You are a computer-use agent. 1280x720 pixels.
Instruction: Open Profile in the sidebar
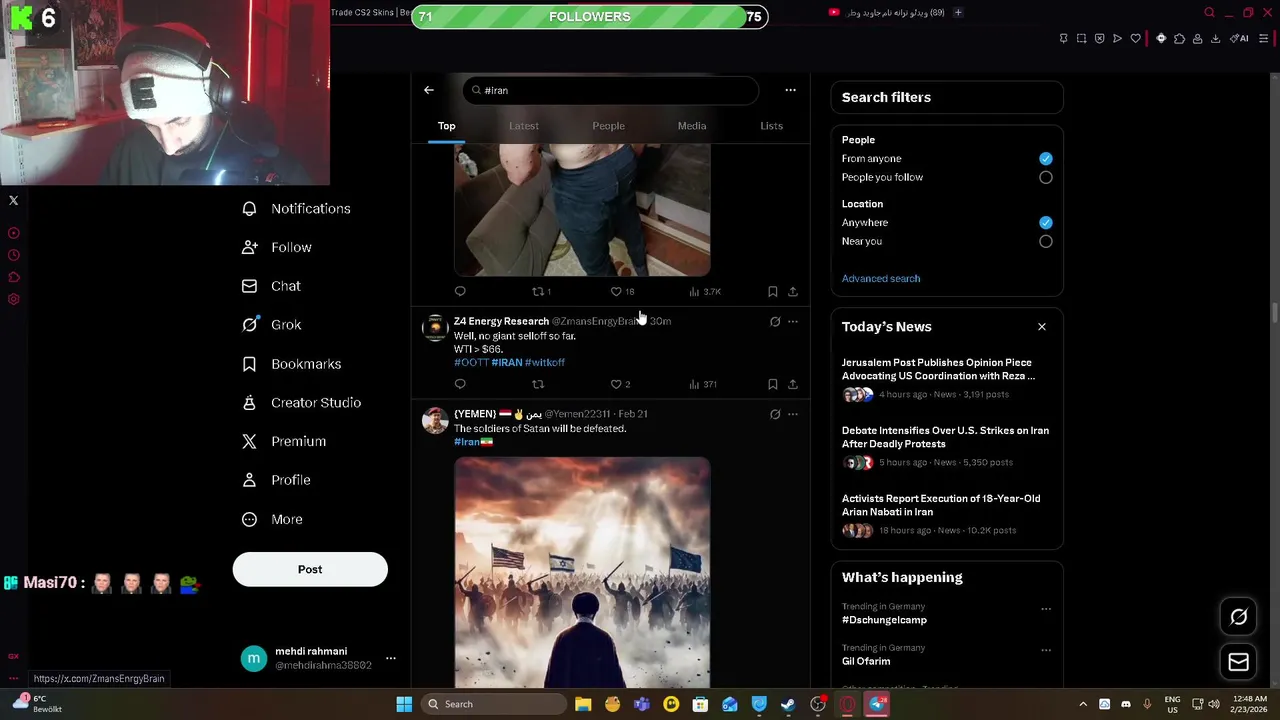click(276, 480)
